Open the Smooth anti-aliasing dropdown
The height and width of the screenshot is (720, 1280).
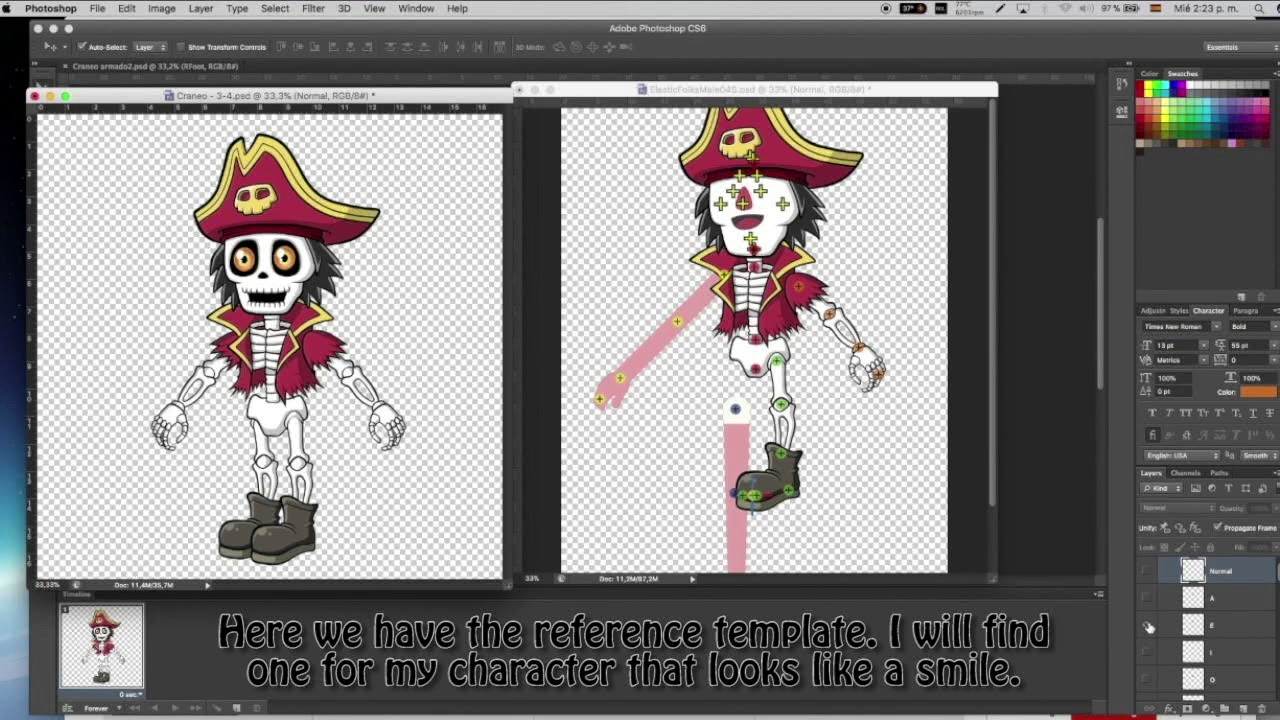(x=1259, y=456)
